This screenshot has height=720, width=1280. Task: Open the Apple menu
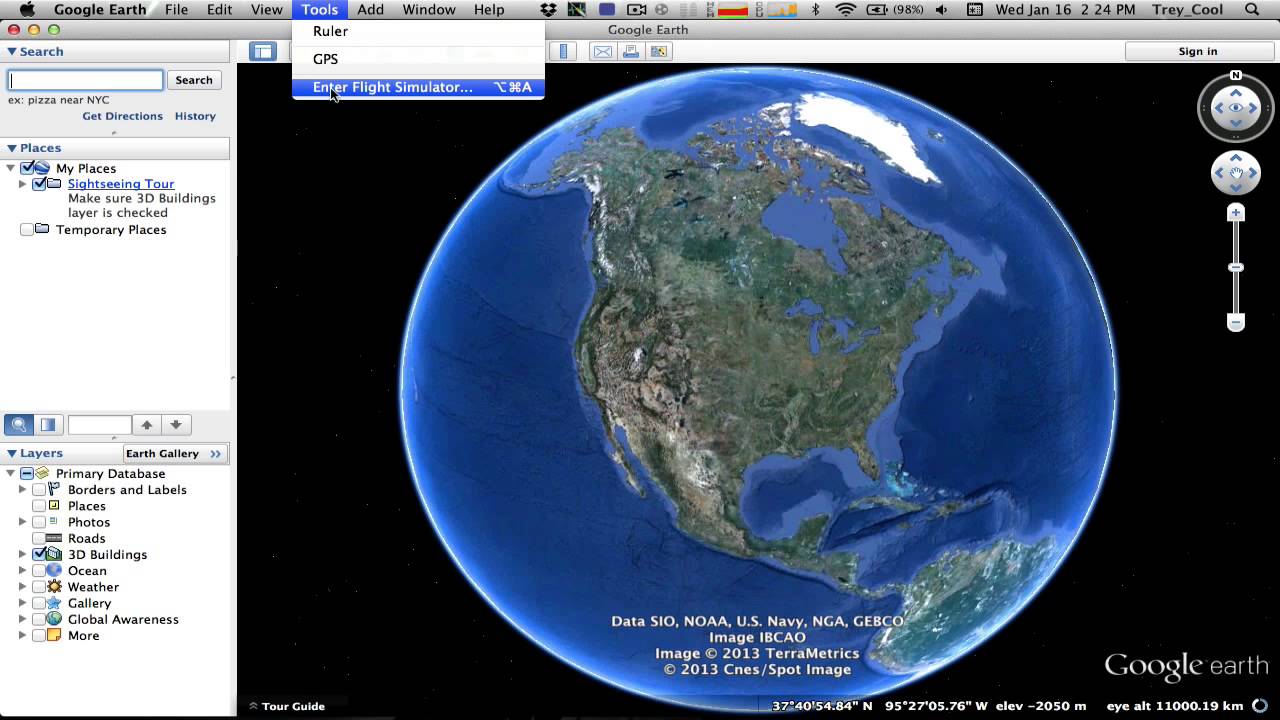(27, 10)
